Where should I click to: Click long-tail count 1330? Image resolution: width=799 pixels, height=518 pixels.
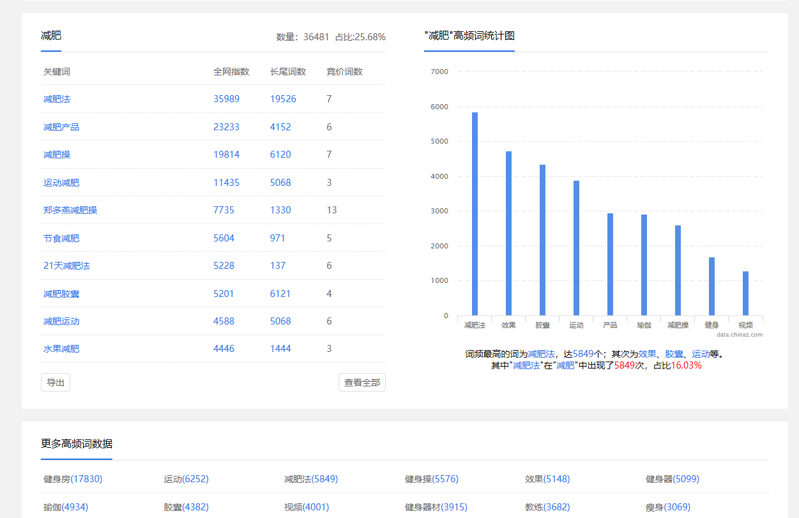[280, 210]
